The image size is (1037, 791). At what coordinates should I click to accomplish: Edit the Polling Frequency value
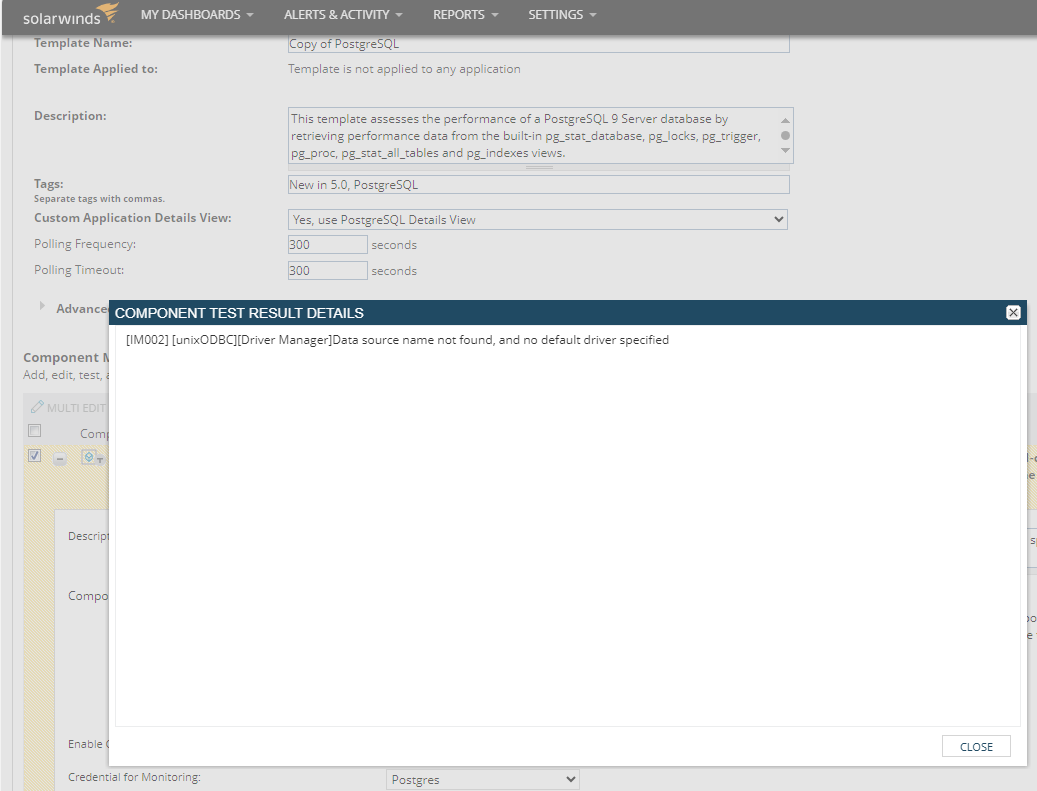(x=327, y=245)
